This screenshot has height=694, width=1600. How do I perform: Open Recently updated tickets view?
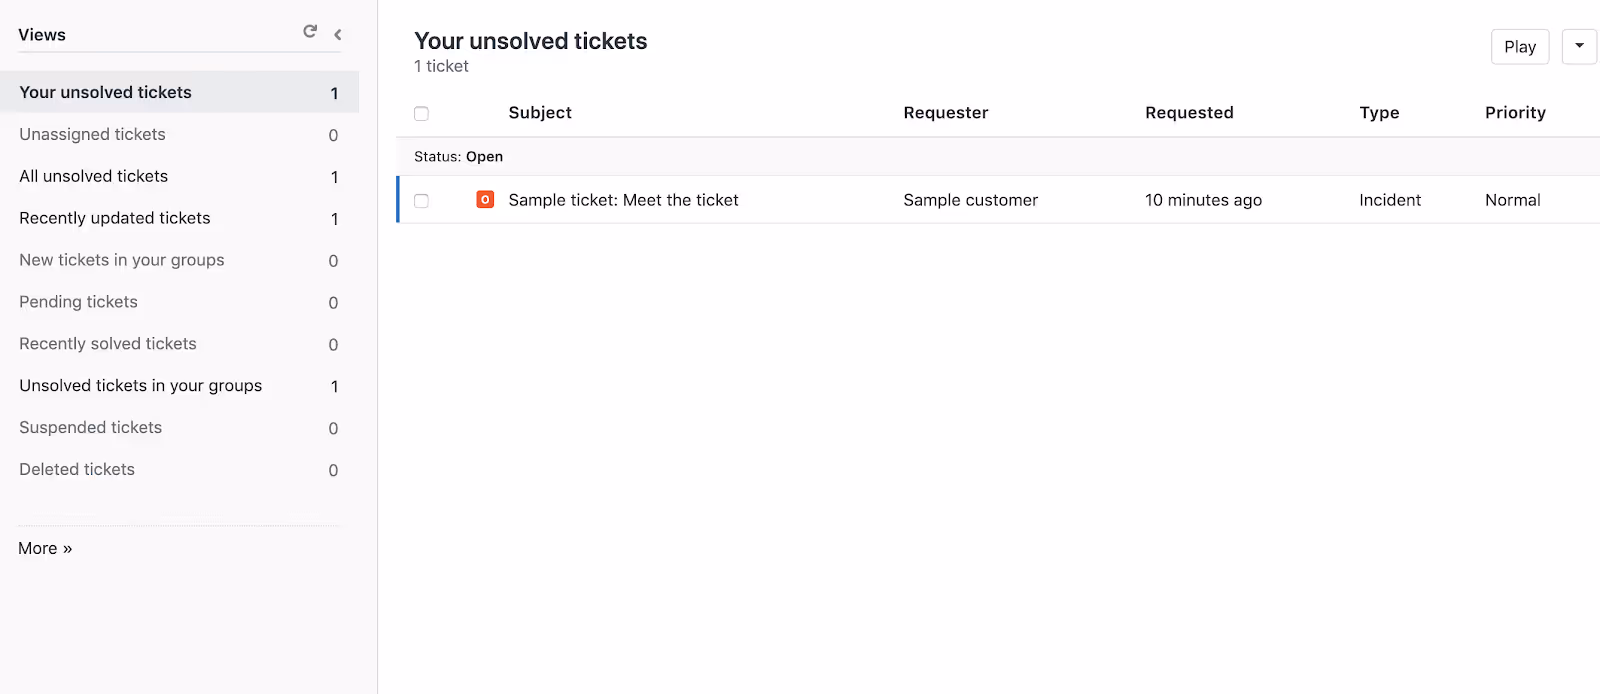(114, 218)
